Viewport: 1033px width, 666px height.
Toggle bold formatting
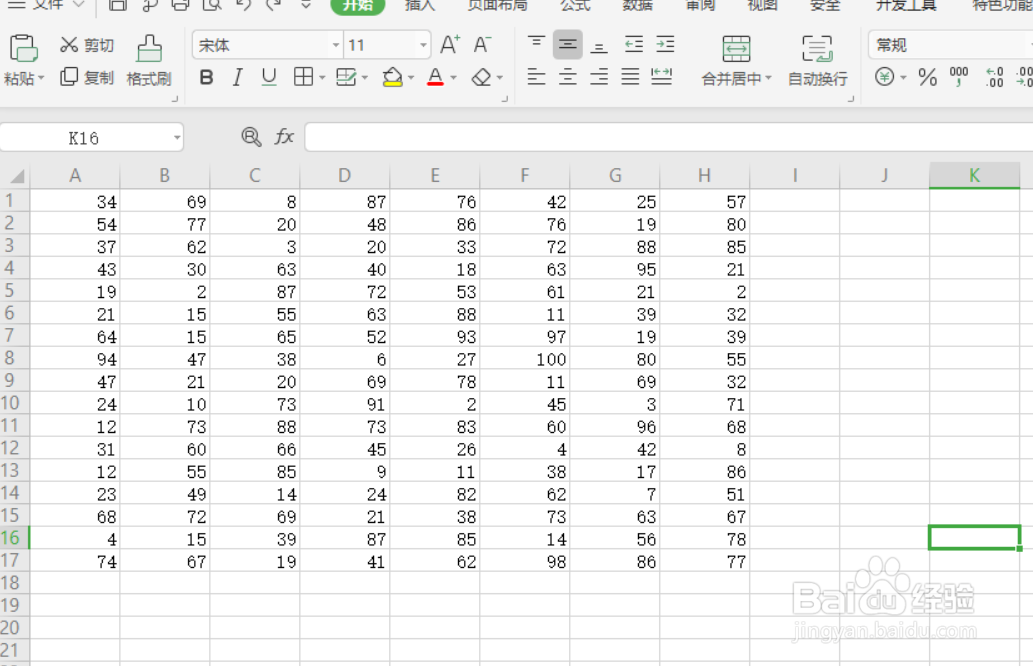(206, 77)
